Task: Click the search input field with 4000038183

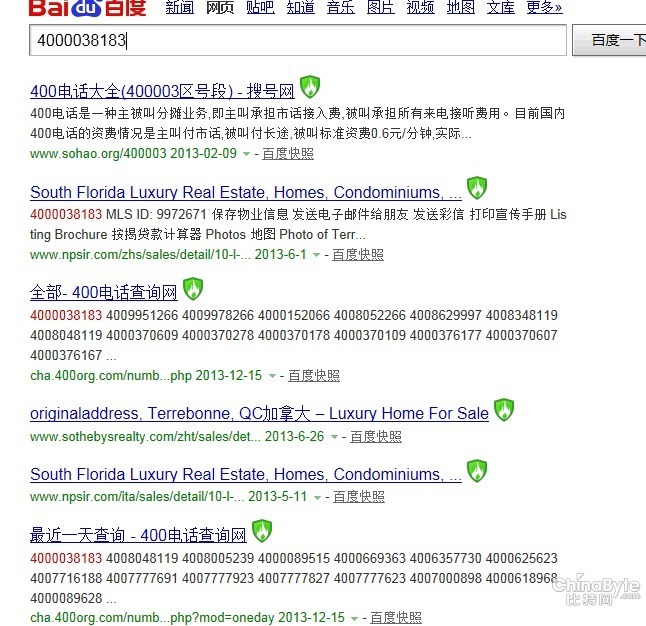Action: click(298, 41)
